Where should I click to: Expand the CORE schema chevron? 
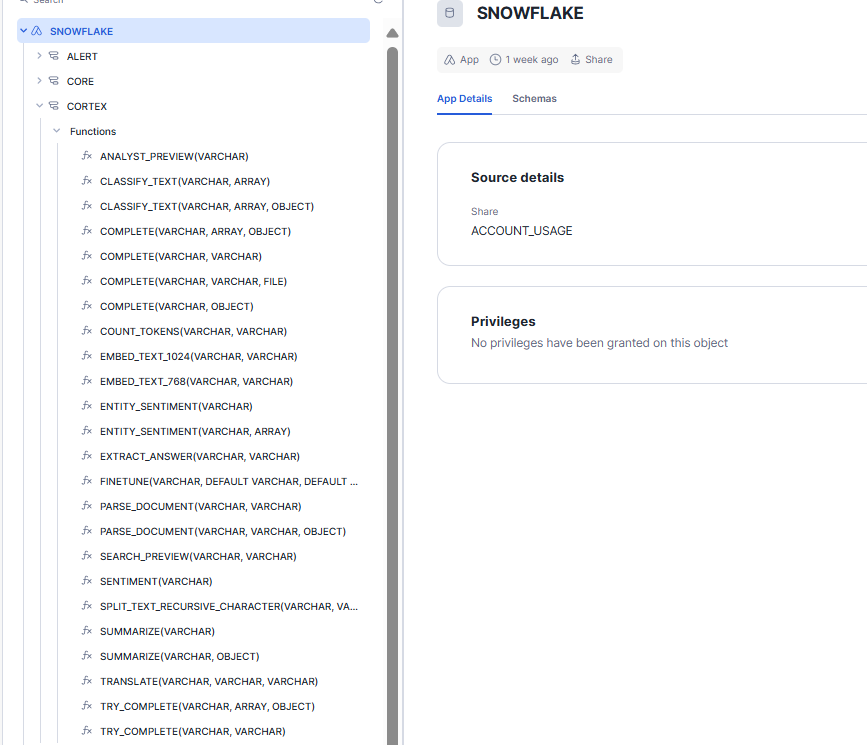39,81
